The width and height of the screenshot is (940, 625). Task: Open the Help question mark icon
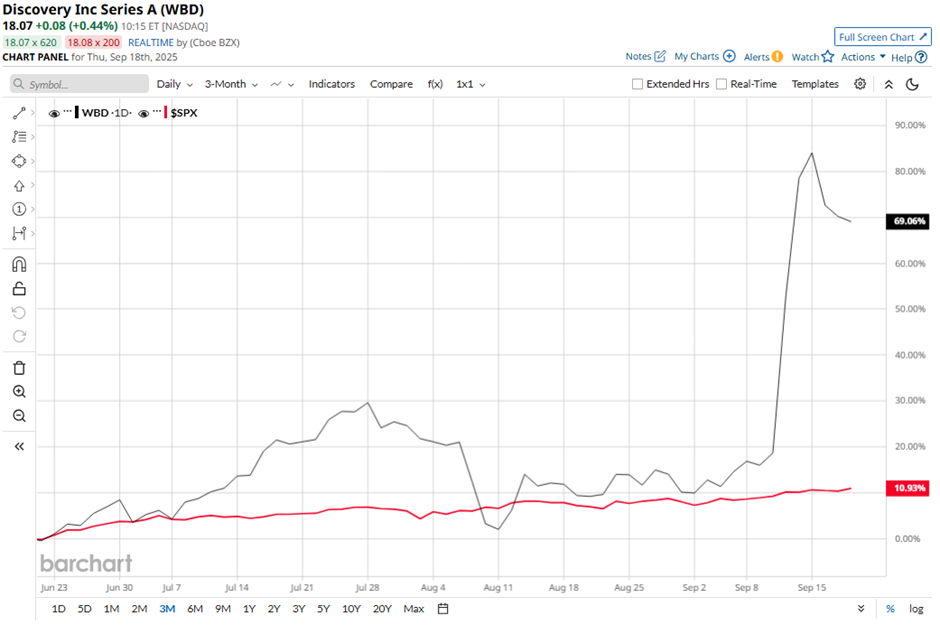pyautogui.click(x=921, y=57)
